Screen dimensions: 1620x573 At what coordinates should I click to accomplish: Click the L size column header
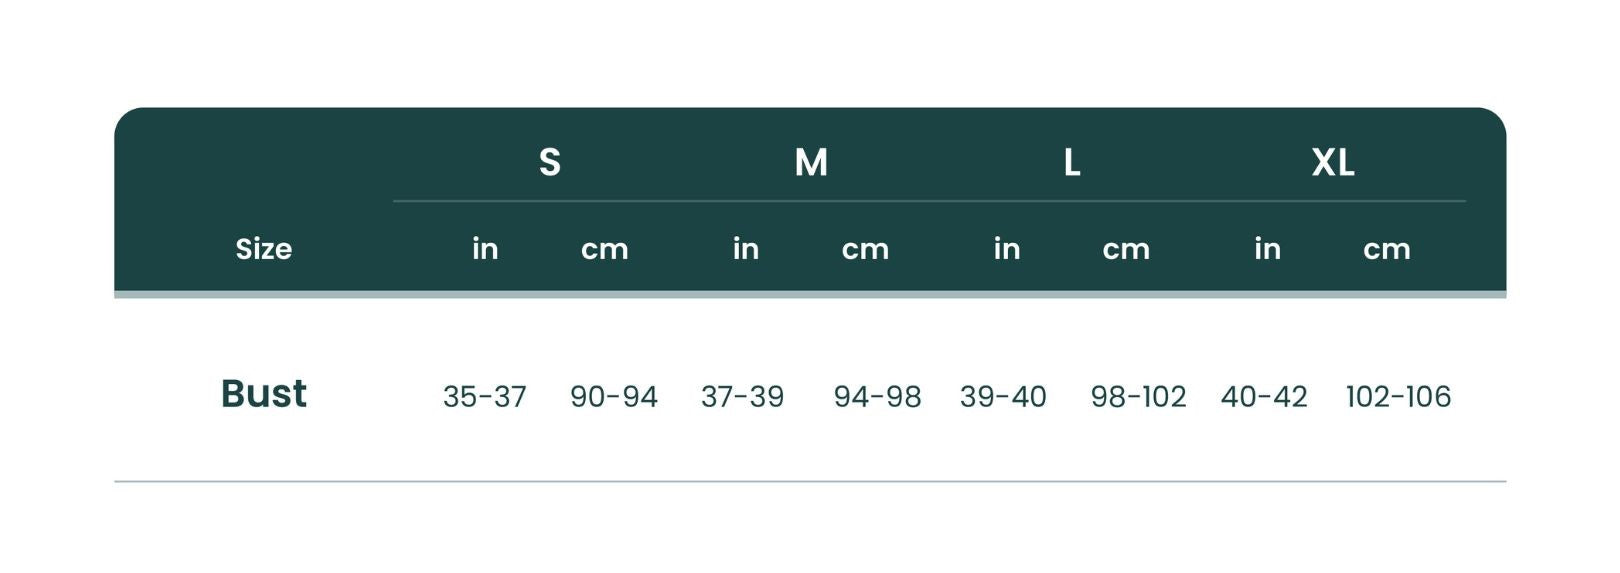pos(1072,162)
